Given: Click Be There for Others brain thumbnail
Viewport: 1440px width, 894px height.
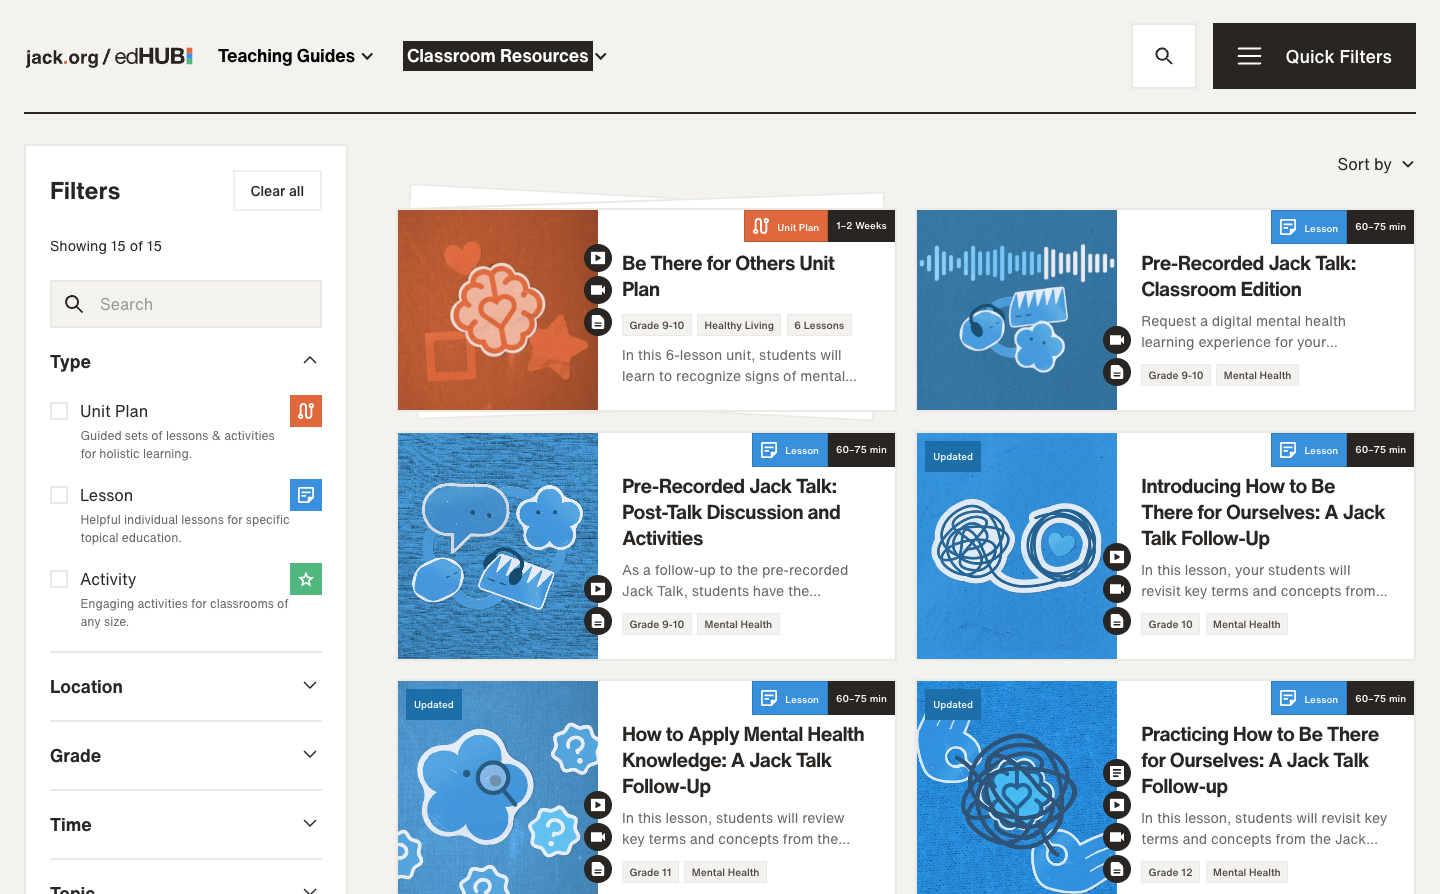Looking at the screenshot, I should click(498, 310).
